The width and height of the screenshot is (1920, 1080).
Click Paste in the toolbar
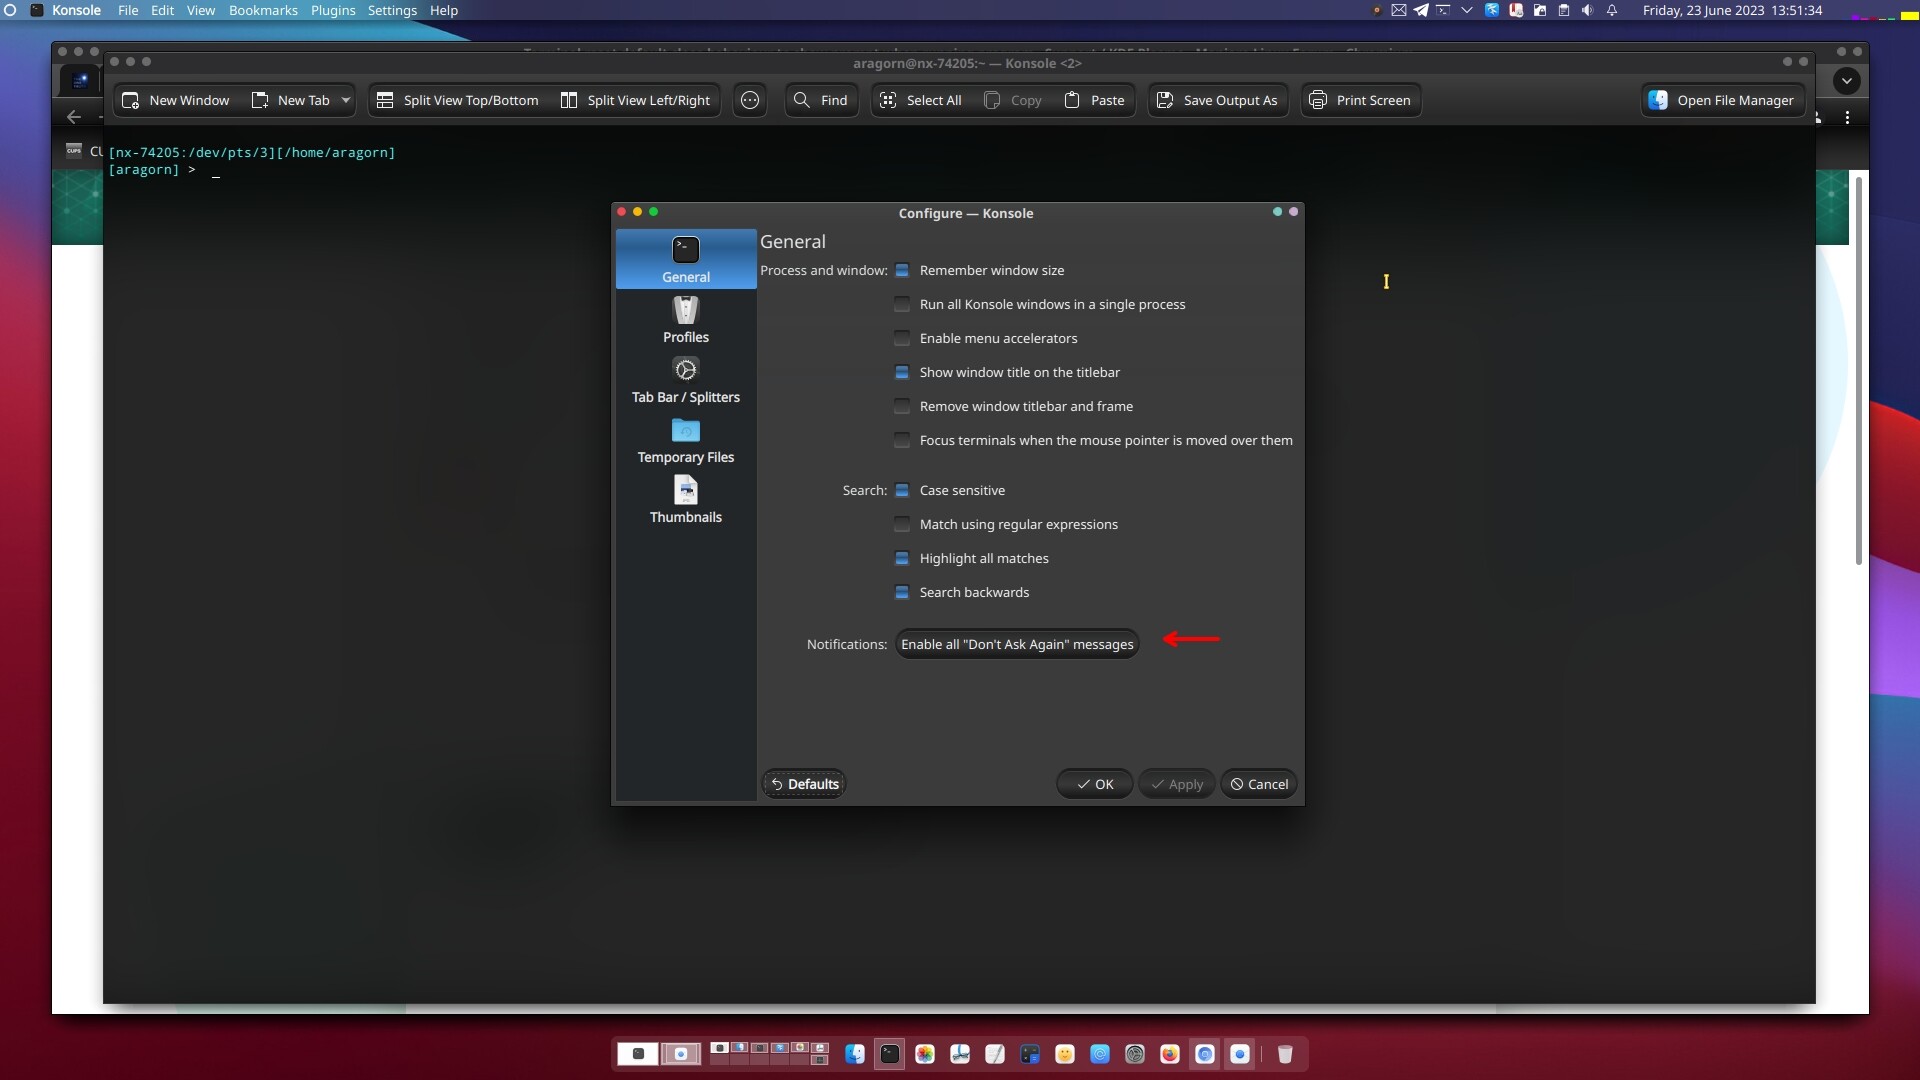1095,100
